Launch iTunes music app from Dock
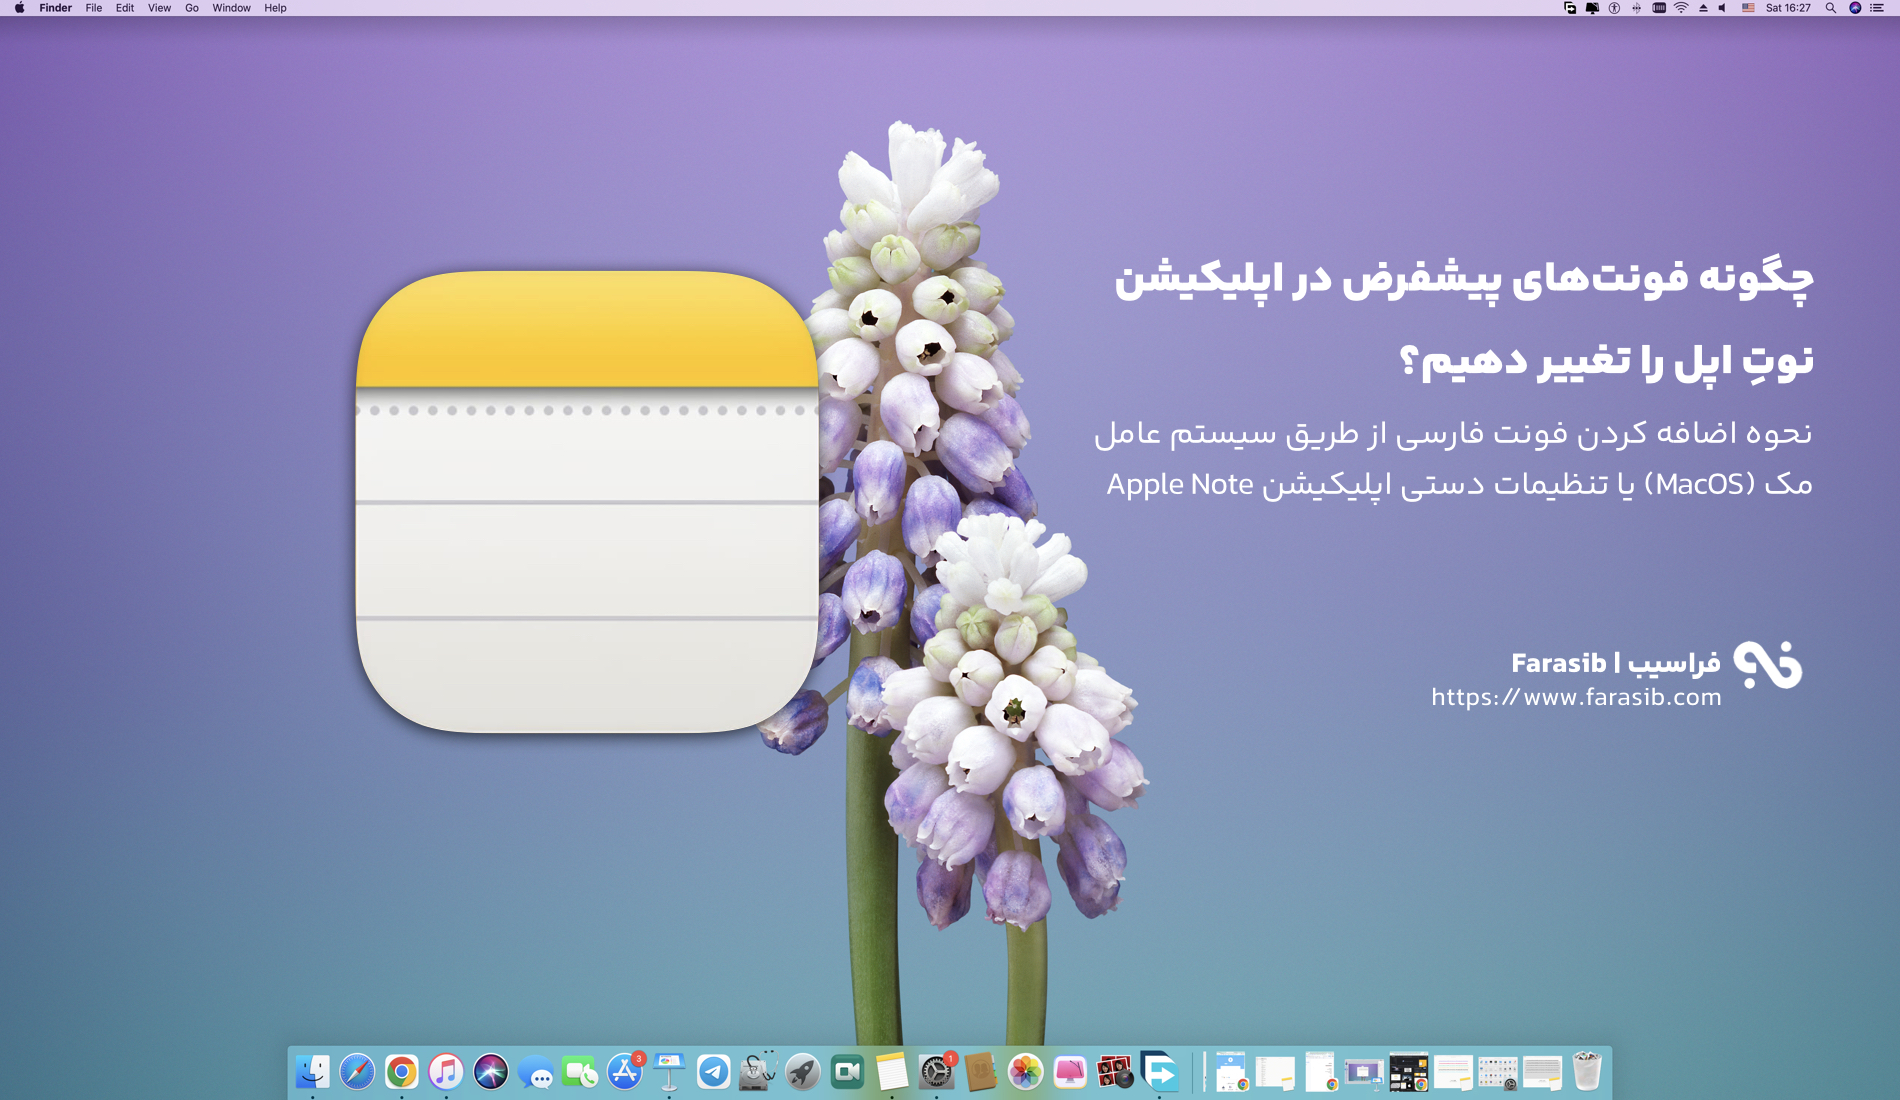1900x1100 pixels. pyautogui.click(x=446, y=1072)
